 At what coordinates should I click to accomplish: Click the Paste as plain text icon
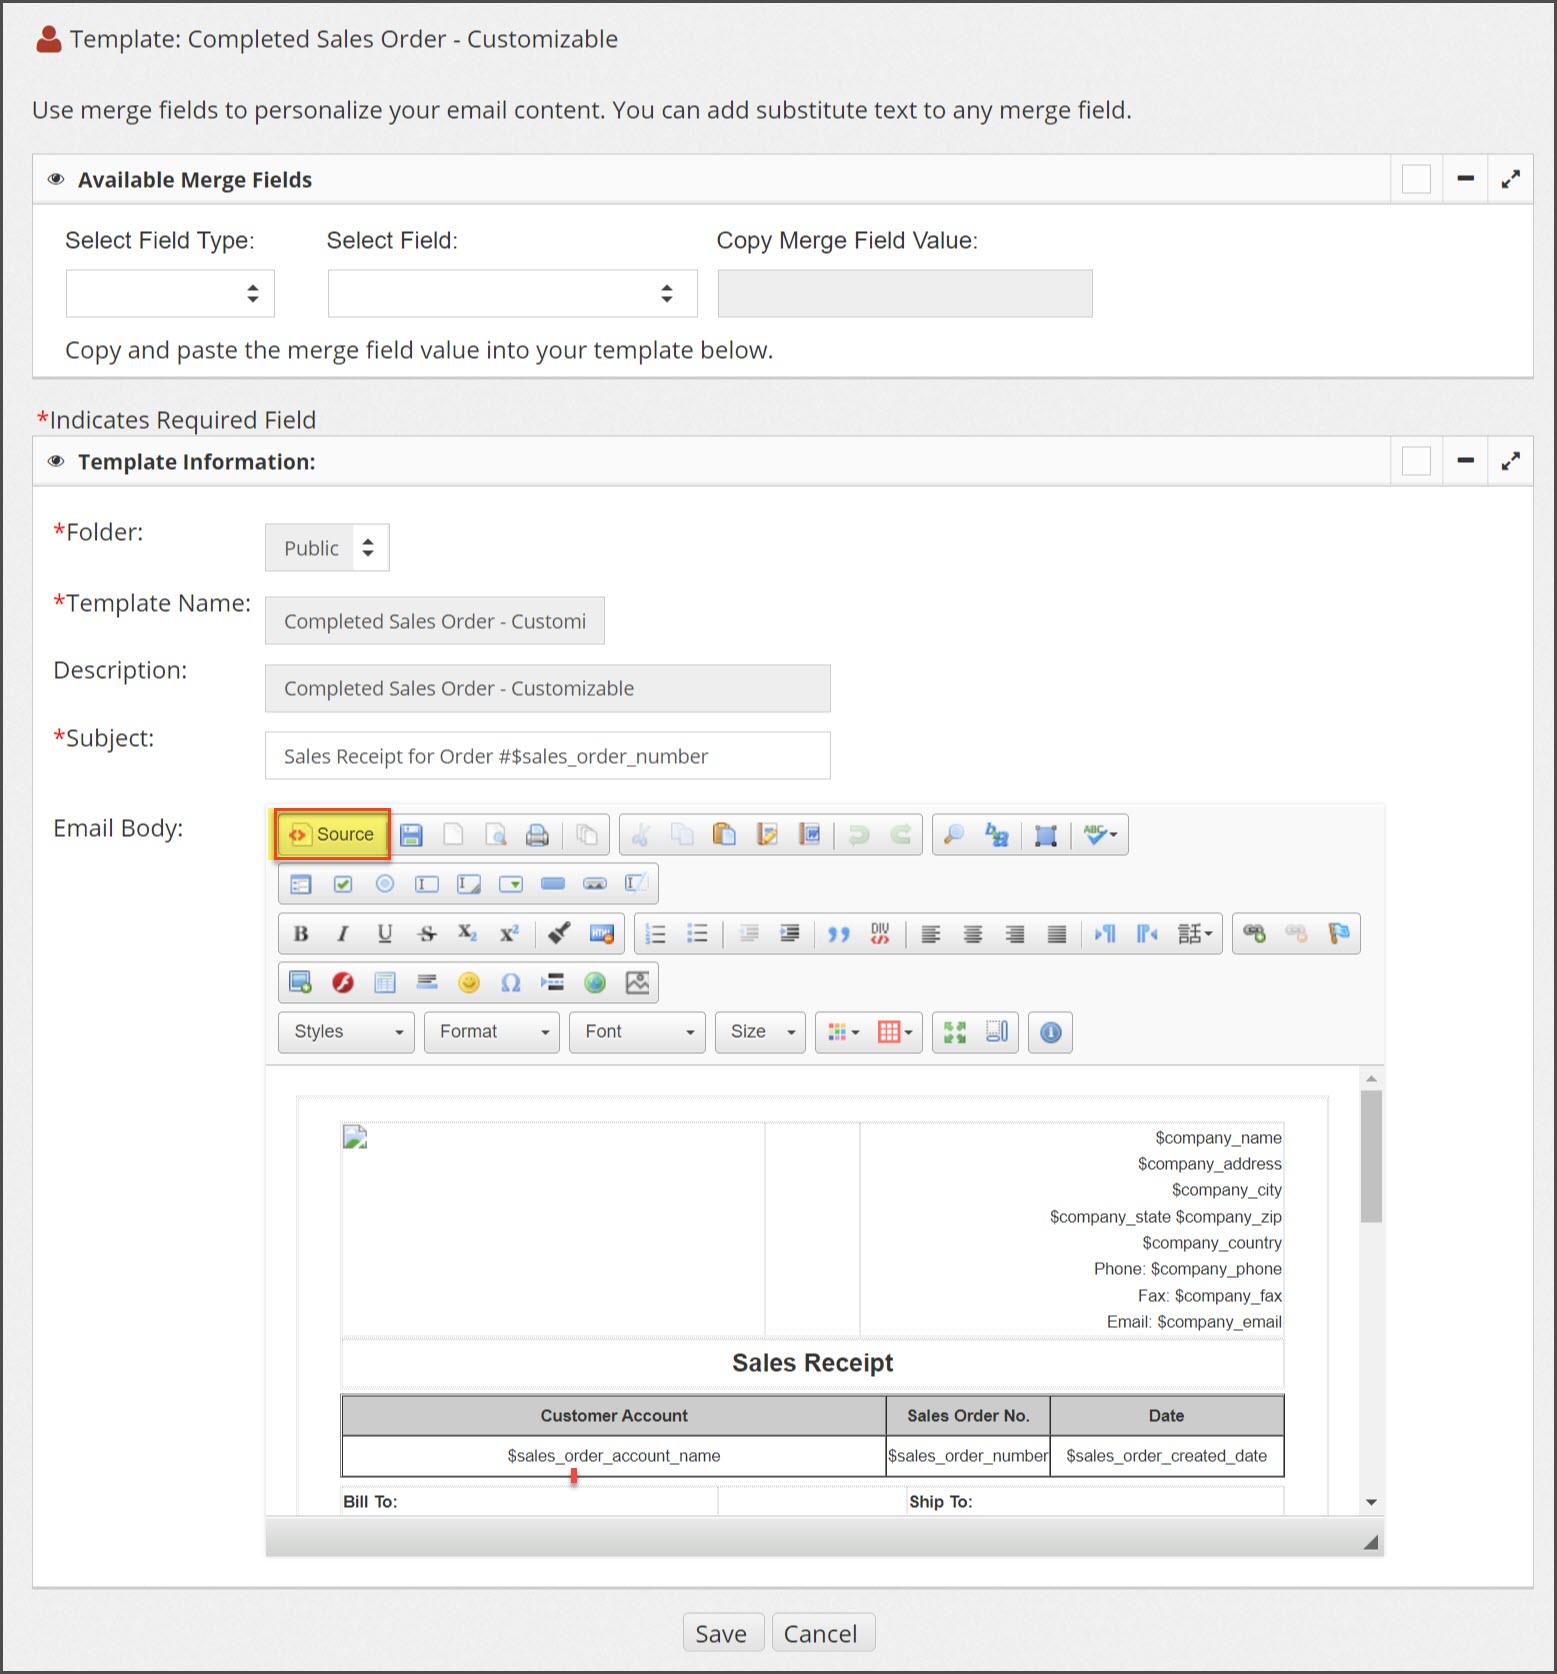coord(767,834)
